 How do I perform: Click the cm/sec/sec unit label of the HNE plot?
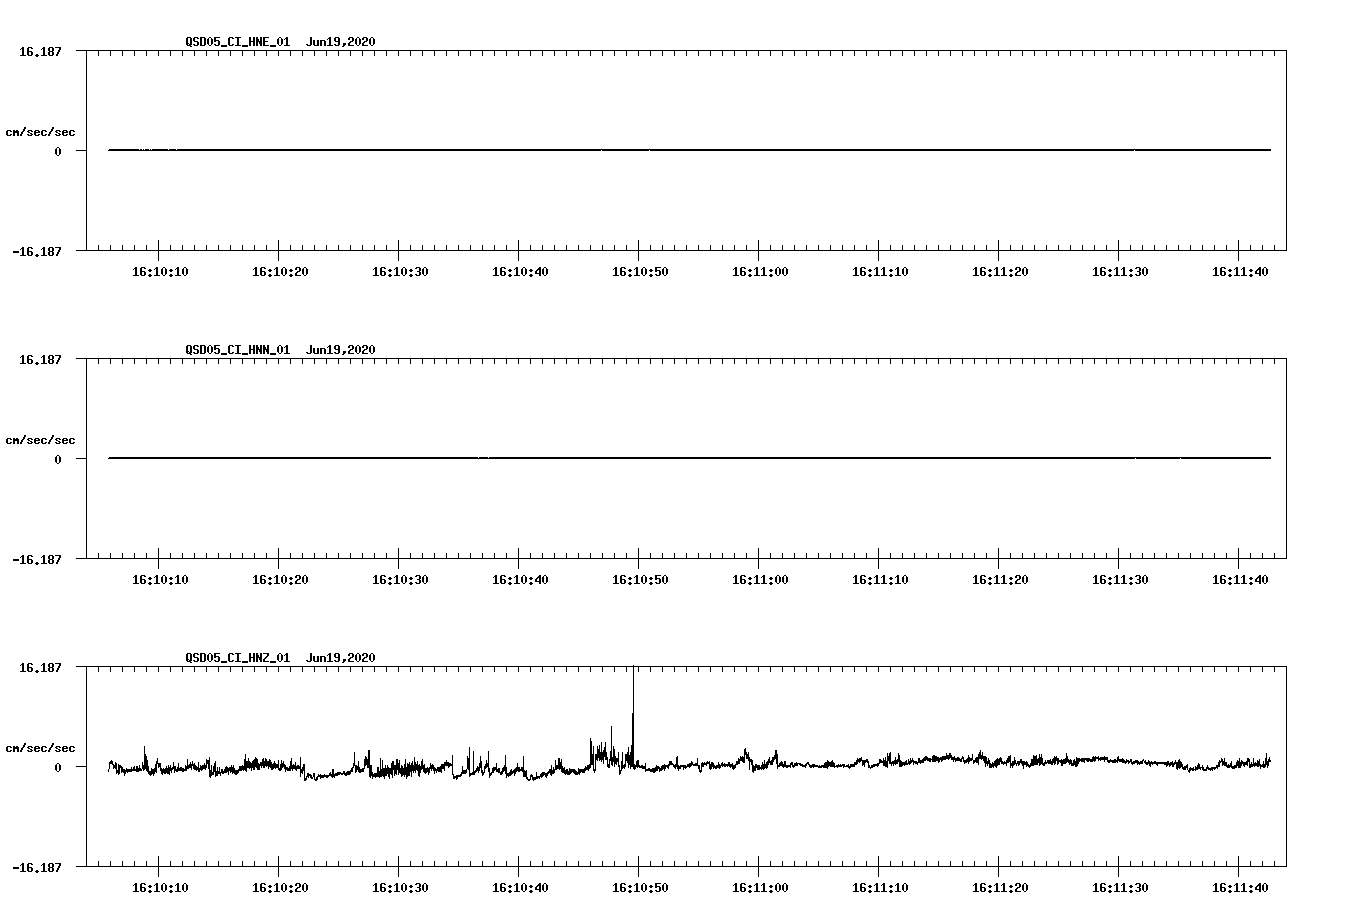pyautogui.click(x=40, y=132)
